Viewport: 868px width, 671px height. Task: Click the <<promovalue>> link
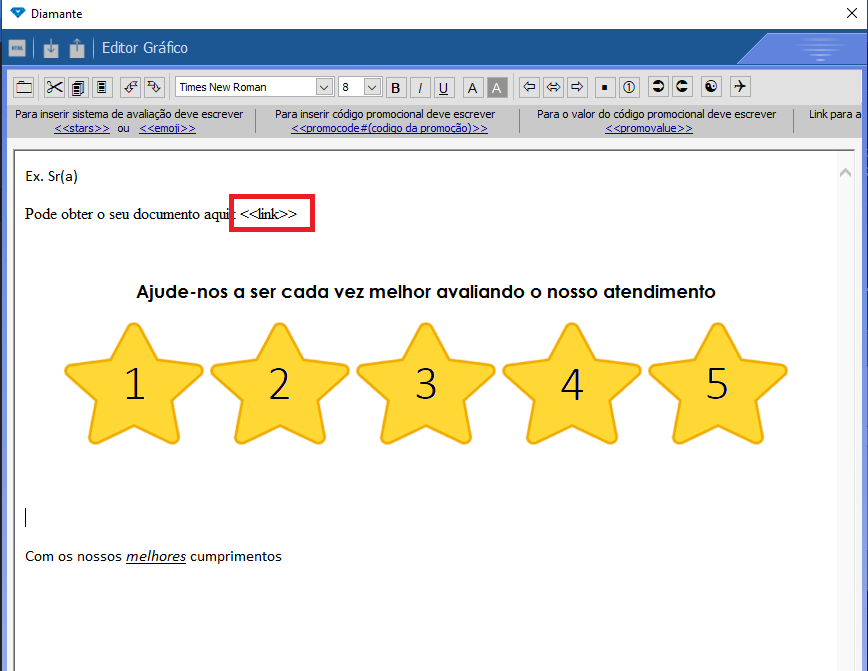point(648,129)
